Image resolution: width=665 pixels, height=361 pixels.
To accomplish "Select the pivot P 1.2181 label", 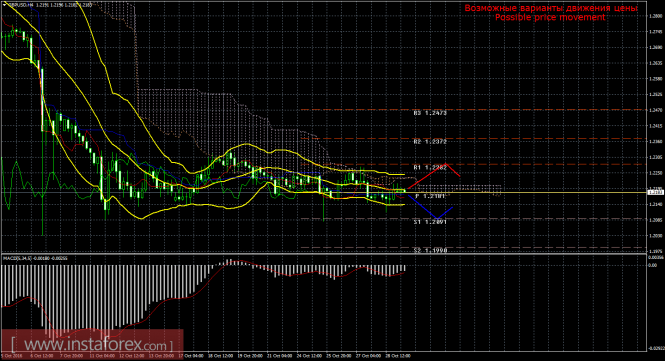I will (x=430, y=196).
